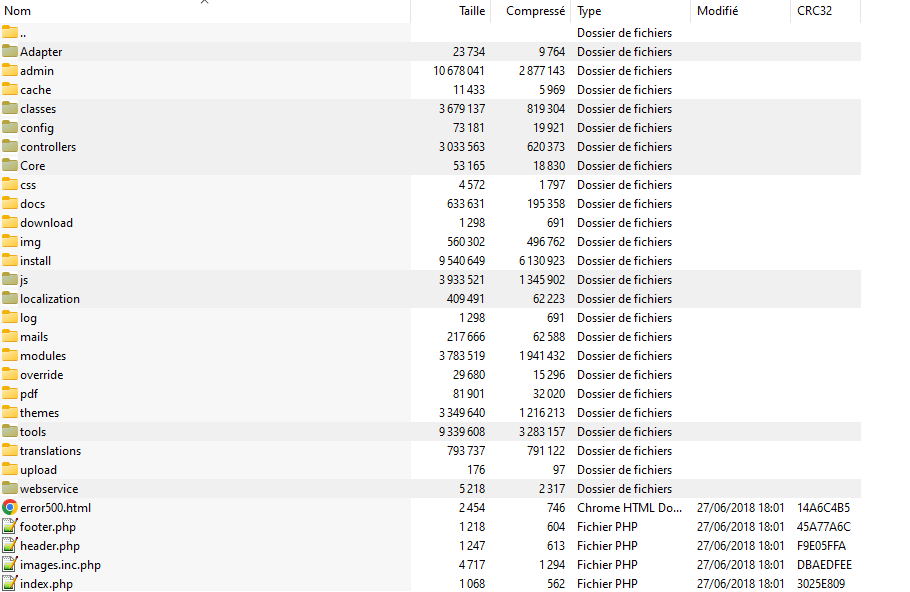The height and width of the screenshot is (592, 910).
Task: Click modified date of index.php row
Action: [x=741, y=584]
